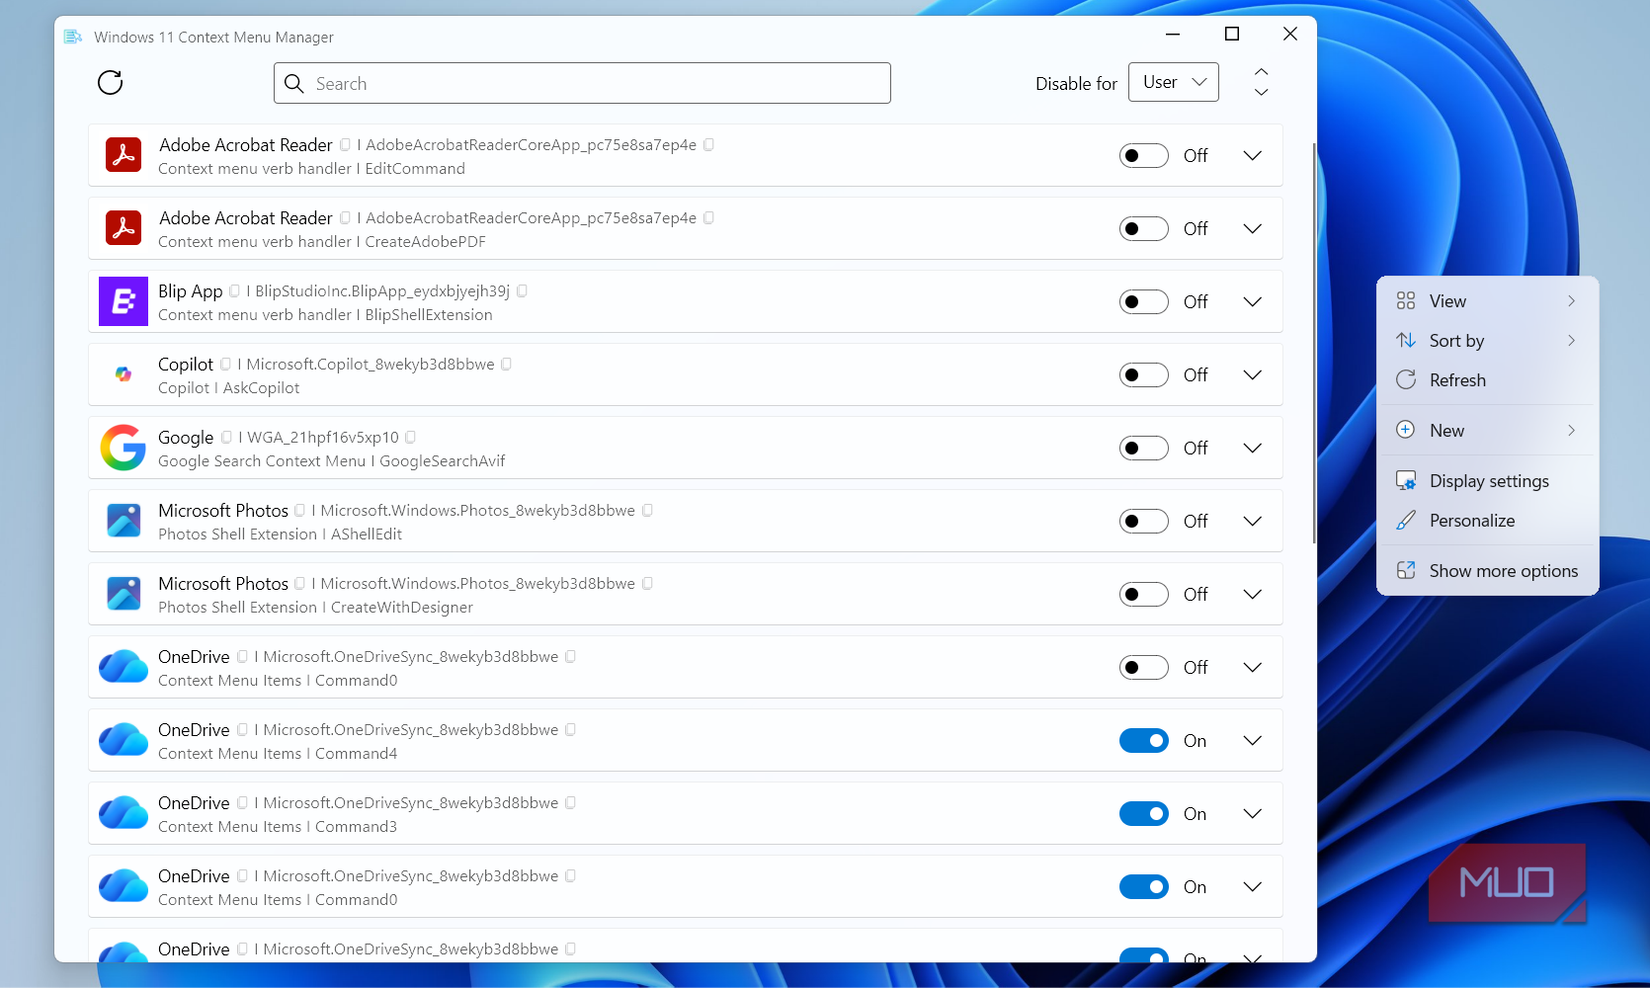This screenshot has width=1650, height=988.
Task: Choose Show more options
Action: [1487, 570]
